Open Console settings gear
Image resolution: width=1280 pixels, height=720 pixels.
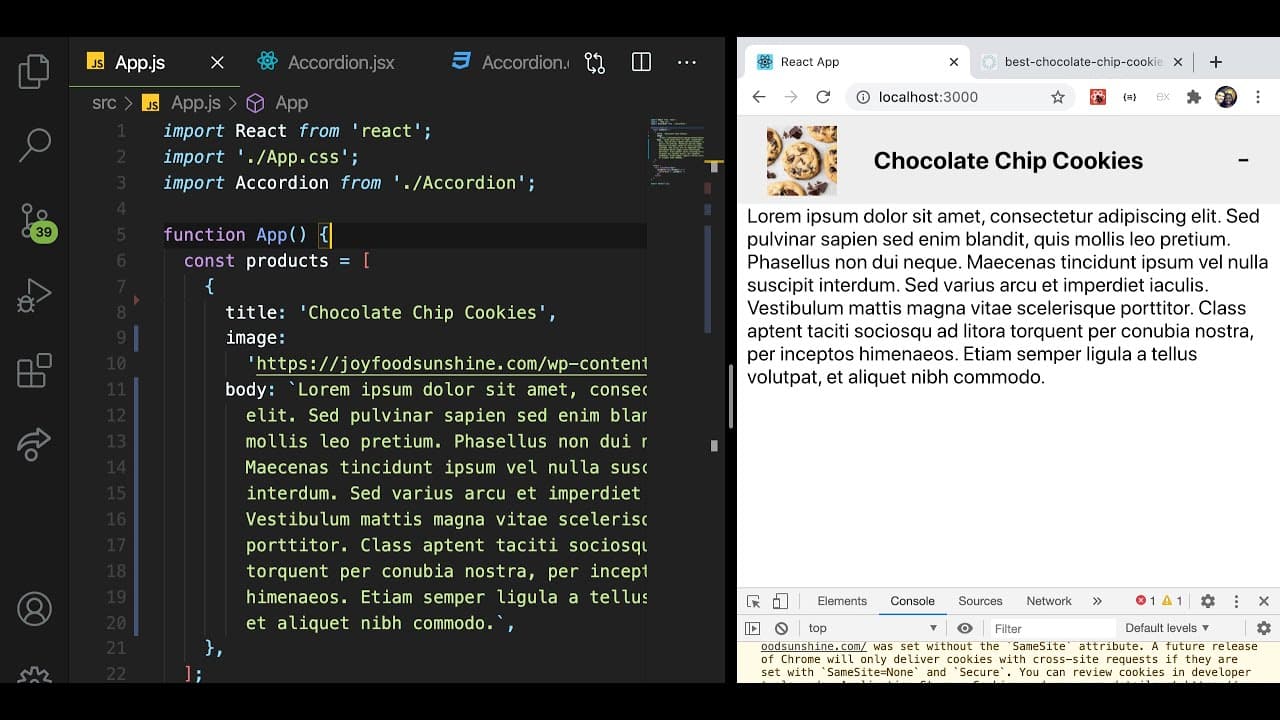click(x=1264, y=628)
